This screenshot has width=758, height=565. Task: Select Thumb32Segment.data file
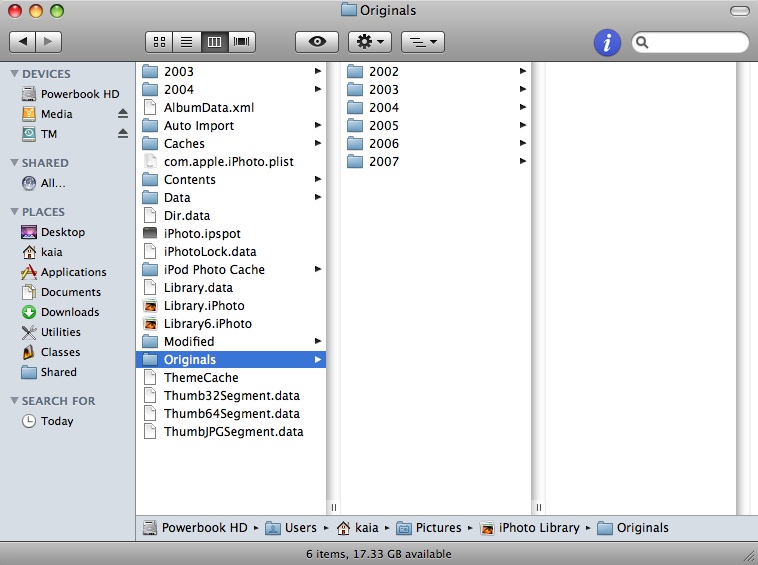[231, 395]
